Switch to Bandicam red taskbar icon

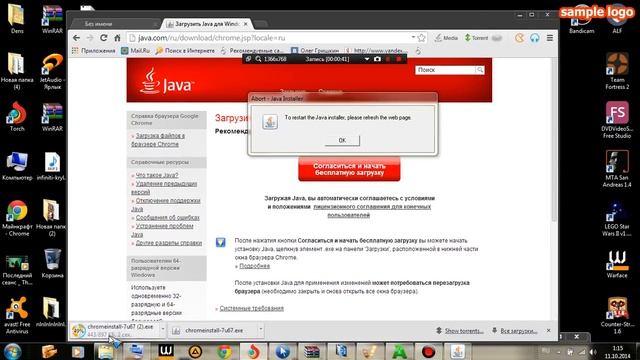click(x=428, y=351)
